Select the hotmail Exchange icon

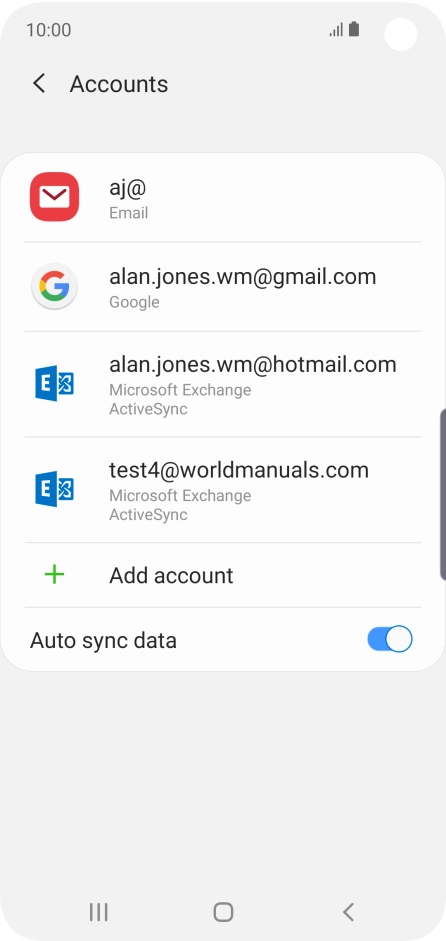click(54, 383)
